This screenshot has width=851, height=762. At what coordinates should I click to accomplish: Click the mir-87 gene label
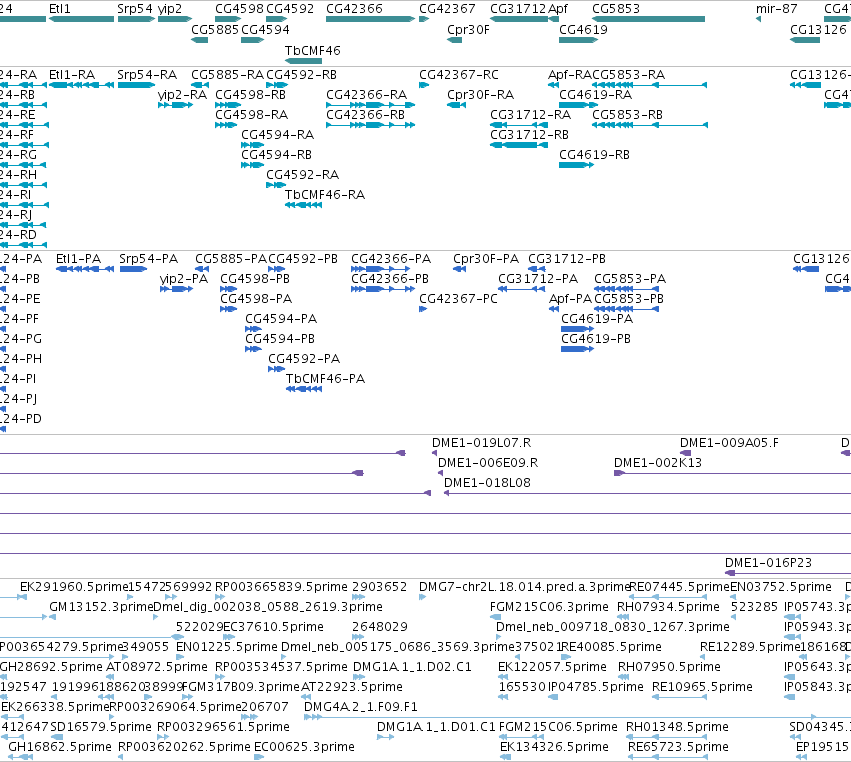pos(777,9)
